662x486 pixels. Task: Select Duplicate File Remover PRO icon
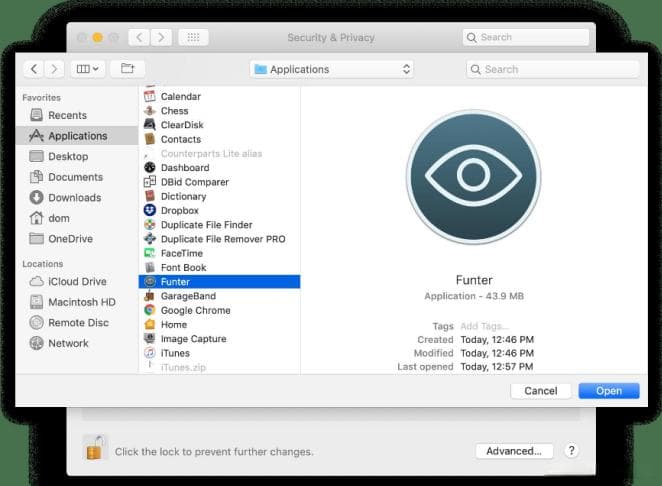tap(150, 239)
